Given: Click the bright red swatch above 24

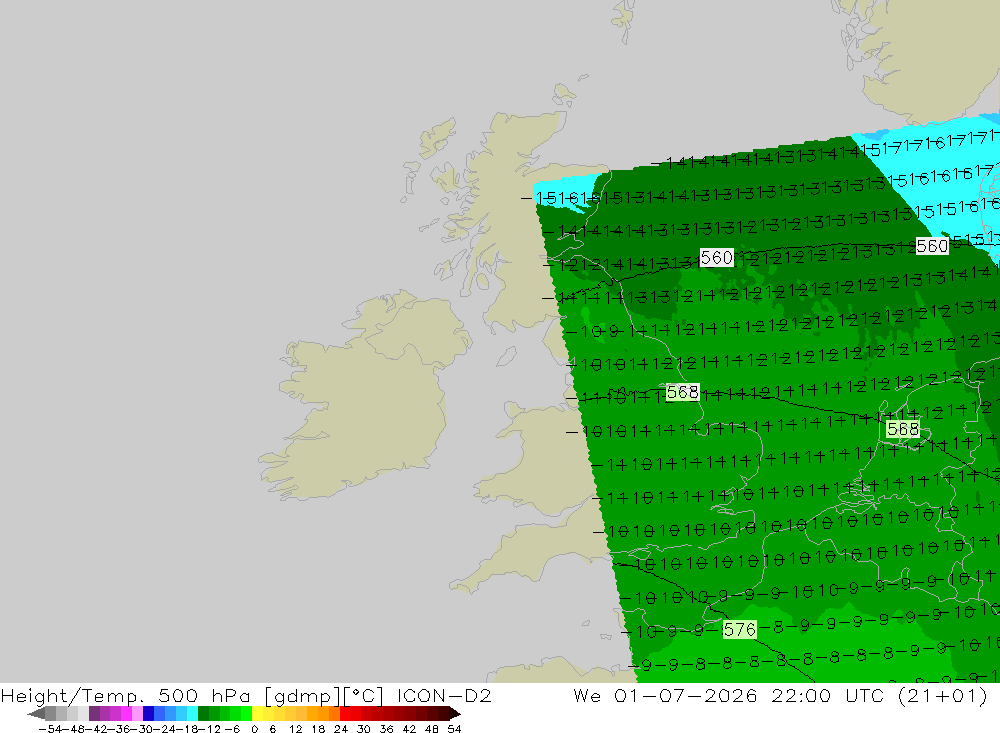Looking at the screenshot, I should (345, 713).
